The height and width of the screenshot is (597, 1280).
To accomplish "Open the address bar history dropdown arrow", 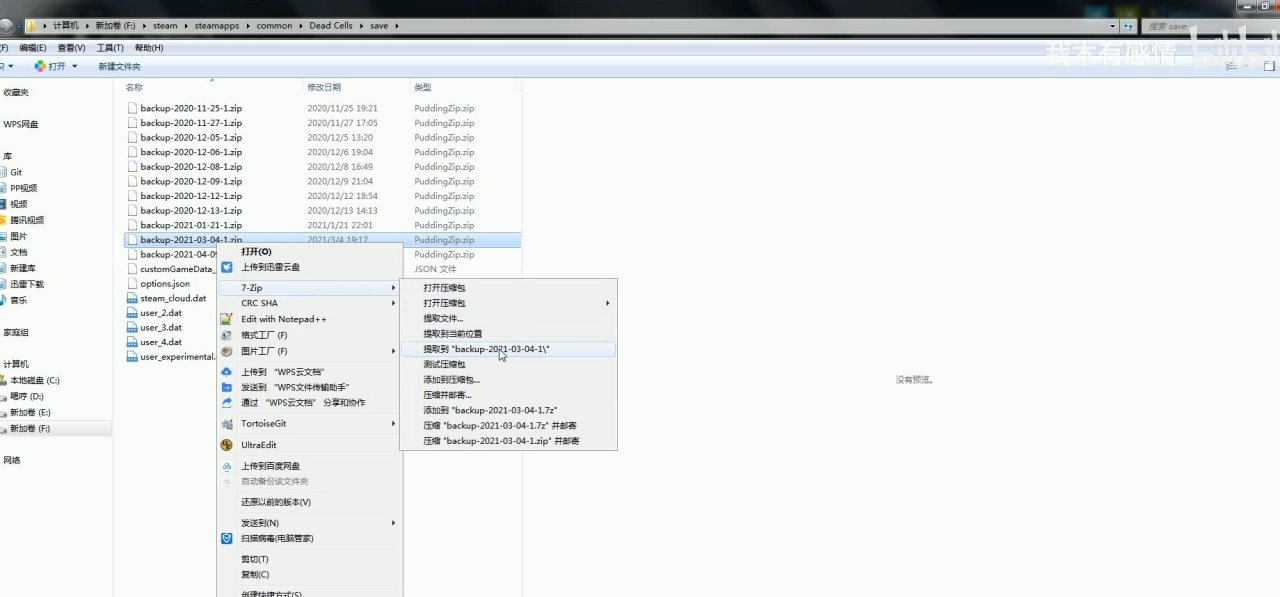I will tap(1113, 26).
